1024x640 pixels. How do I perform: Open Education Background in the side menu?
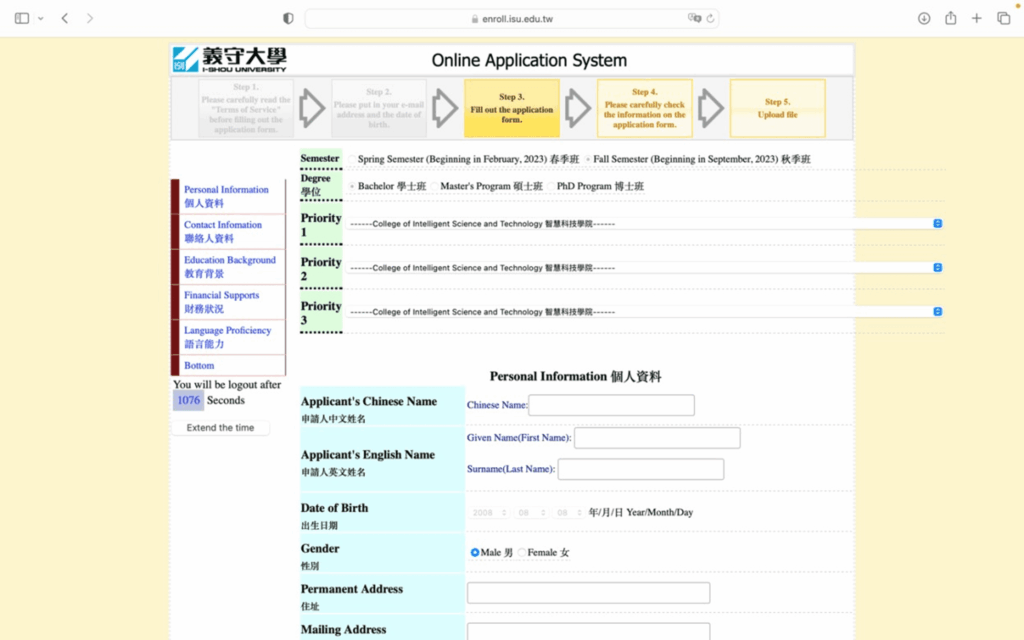tap(229, 266)
